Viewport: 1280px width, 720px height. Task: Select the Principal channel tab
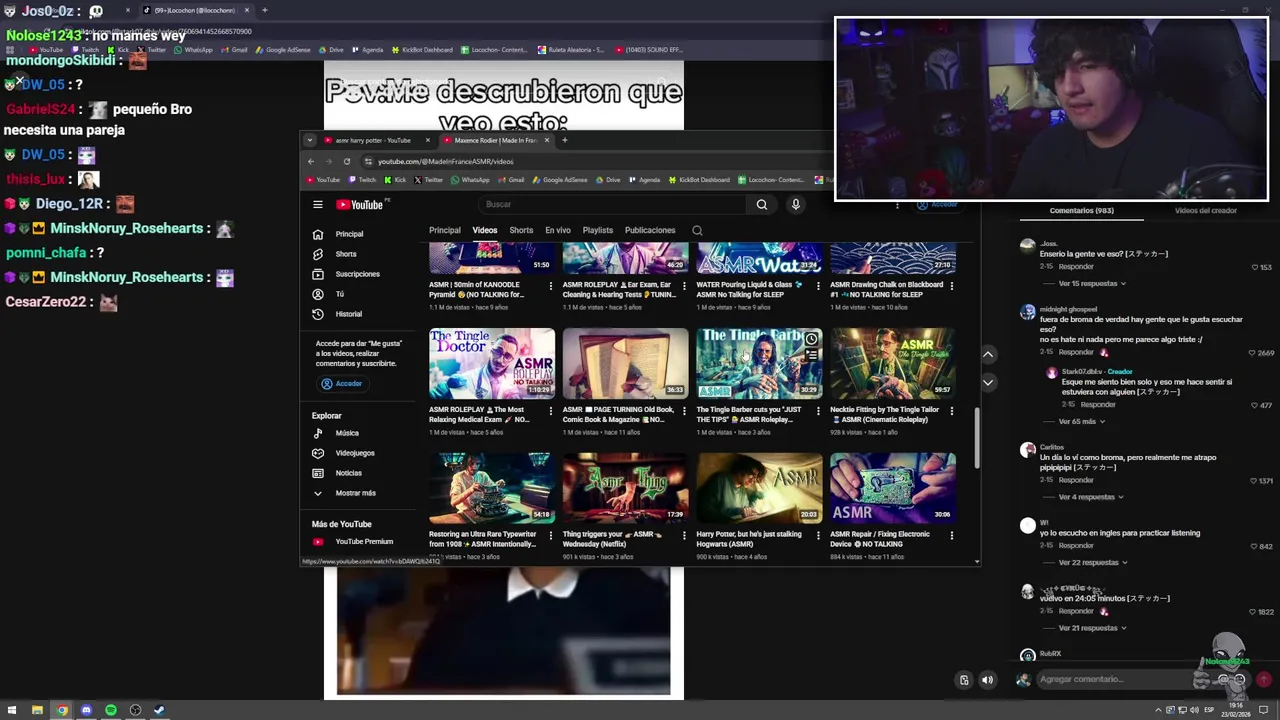(x=445, y=231)
